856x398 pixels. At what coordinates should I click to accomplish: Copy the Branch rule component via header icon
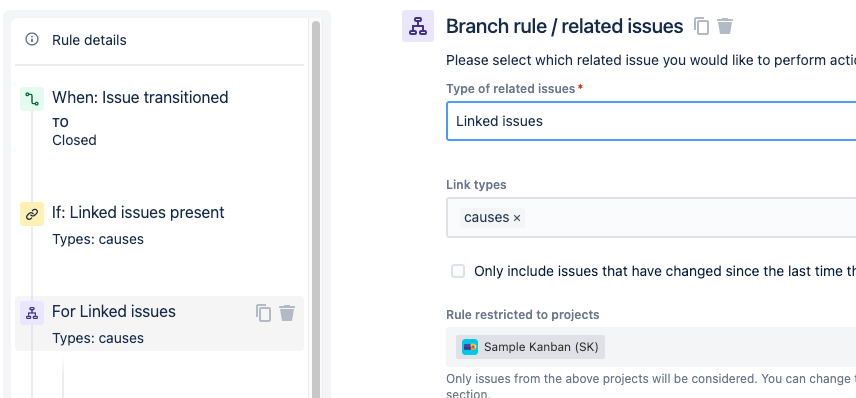701,26
